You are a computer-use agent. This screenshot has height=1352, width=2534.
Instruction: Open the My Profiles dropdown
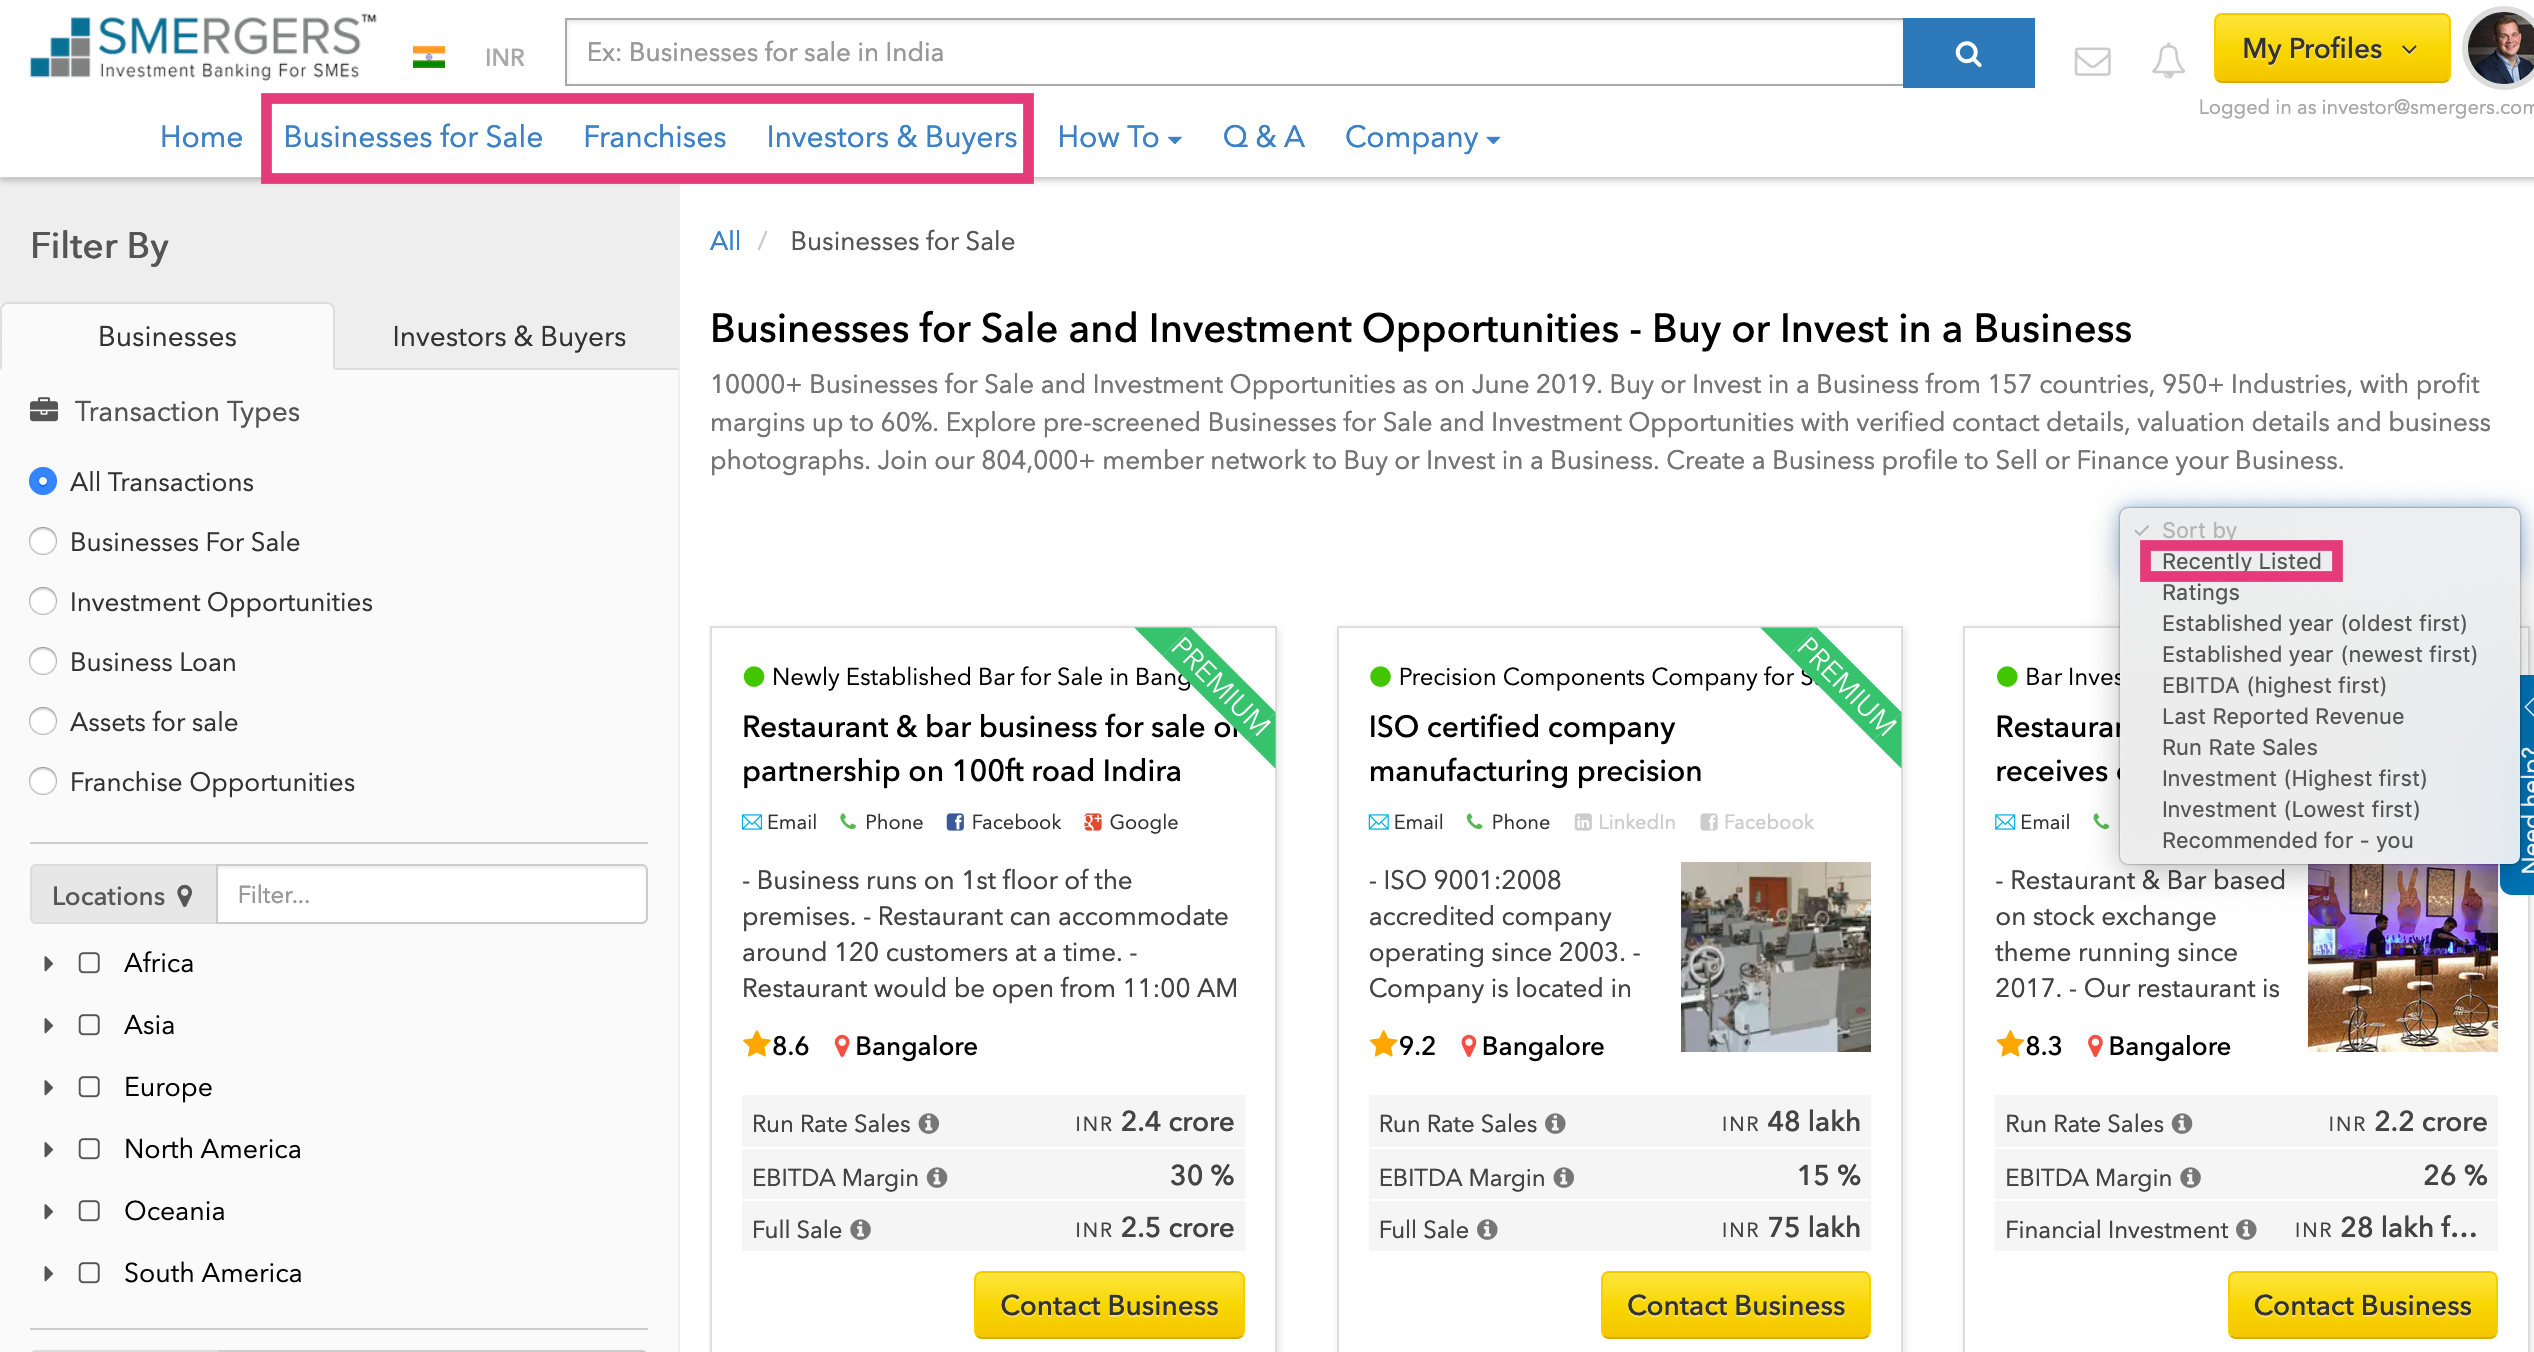(x=2331, y=49)
